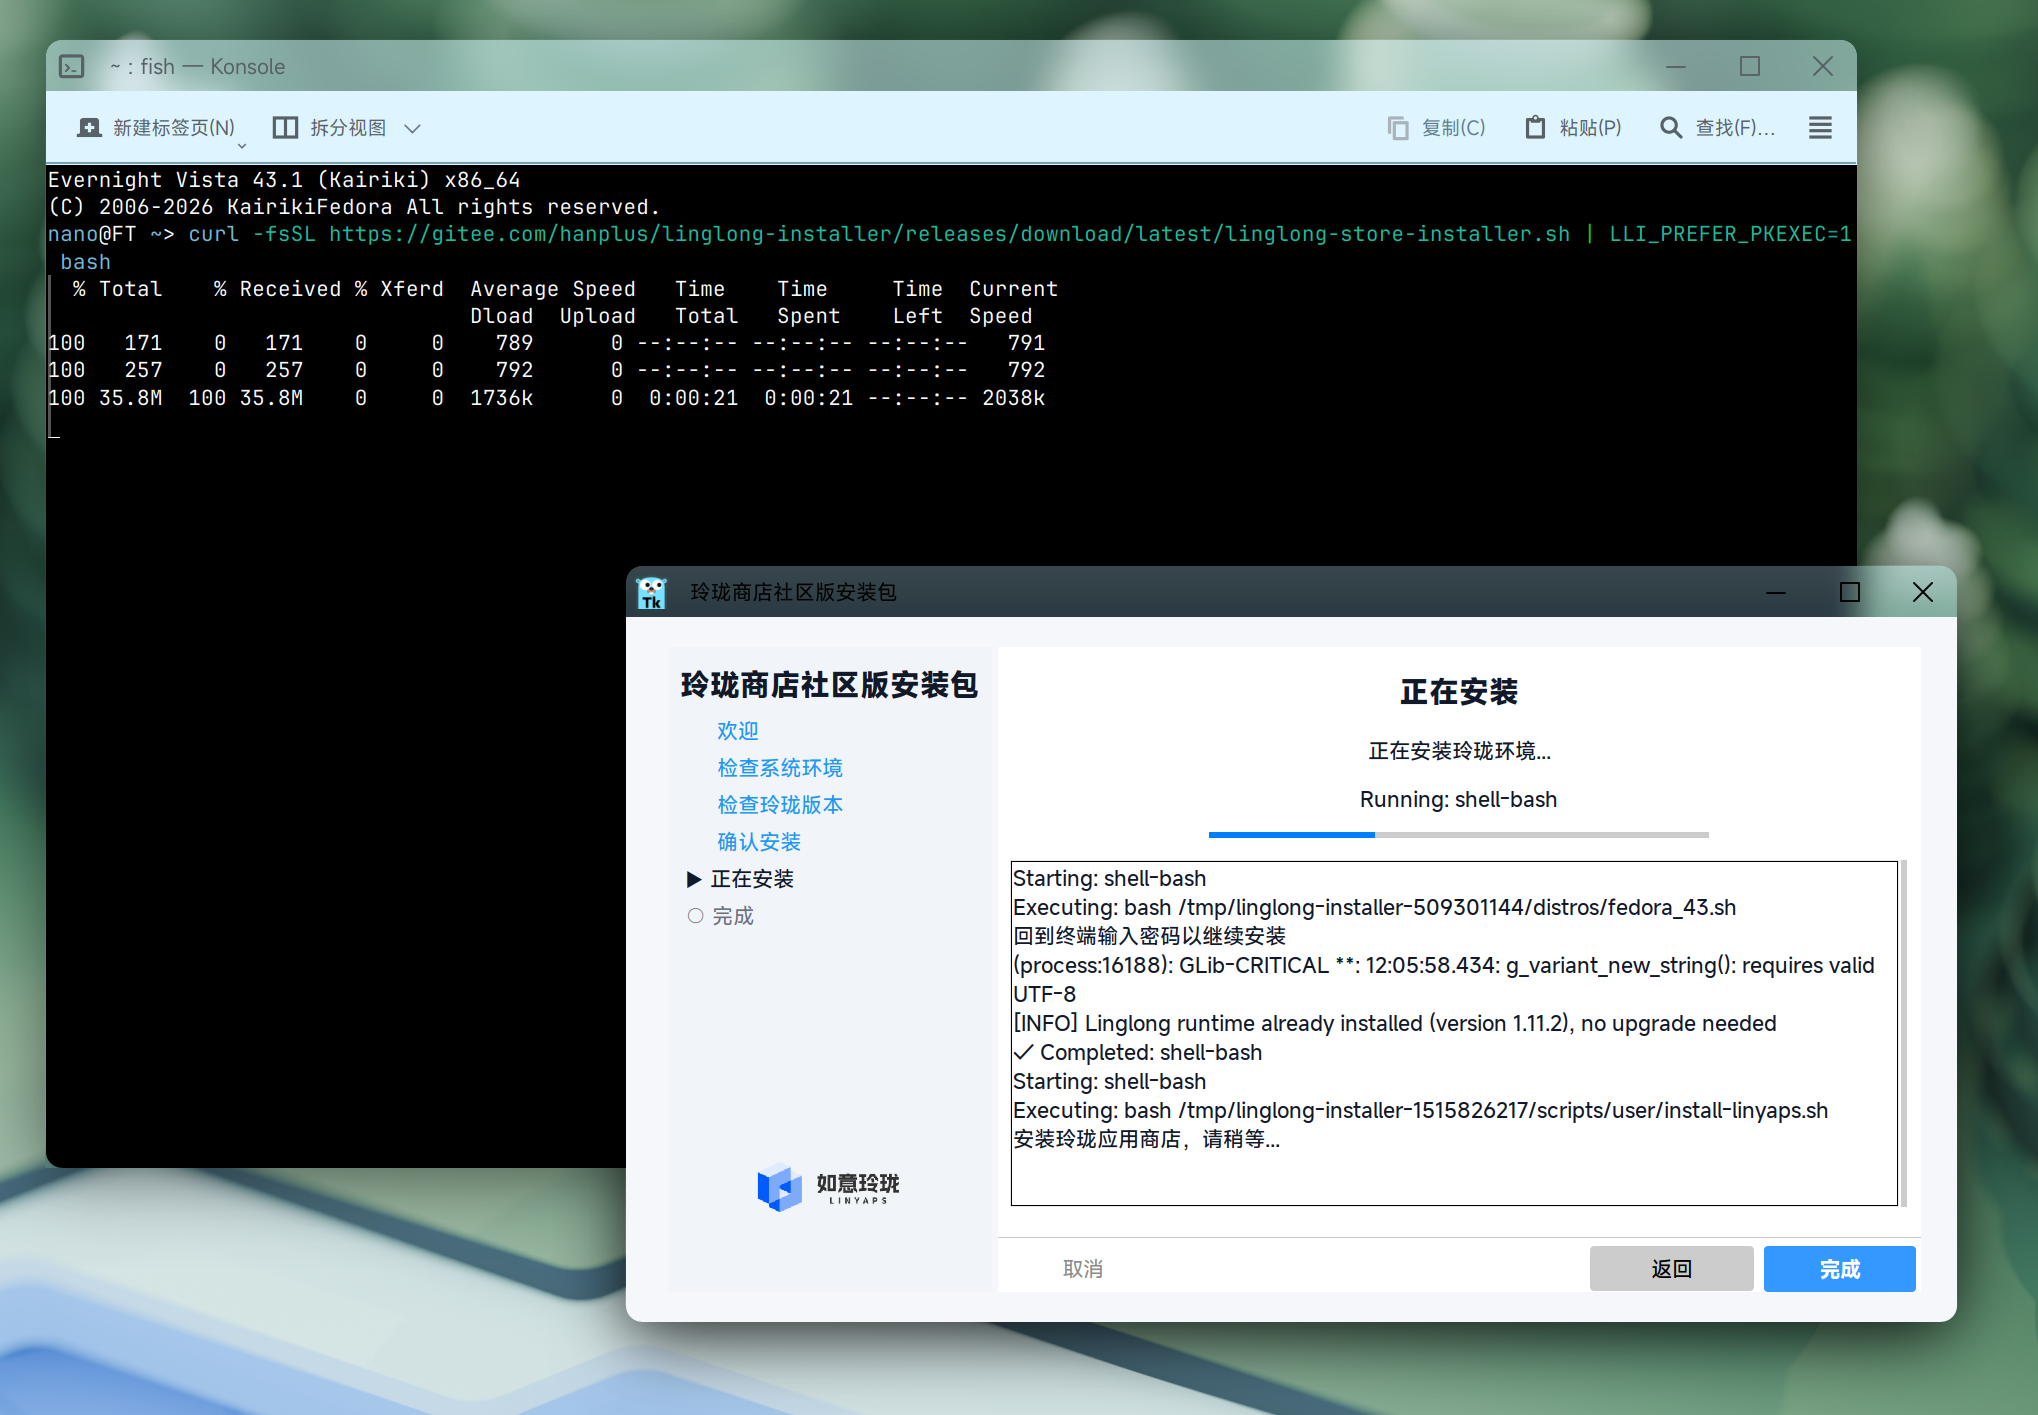This screenshot has width=2038, height=1415.
Task: Click the Copy icon in Konsole toolbar
Action: (1397, 127)
